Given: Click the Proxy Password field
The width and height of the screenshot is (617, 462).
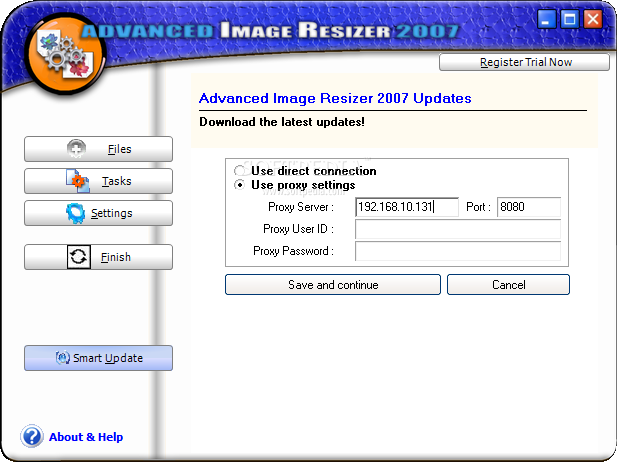Looking at the screenshot, I should tap(458, 251).
